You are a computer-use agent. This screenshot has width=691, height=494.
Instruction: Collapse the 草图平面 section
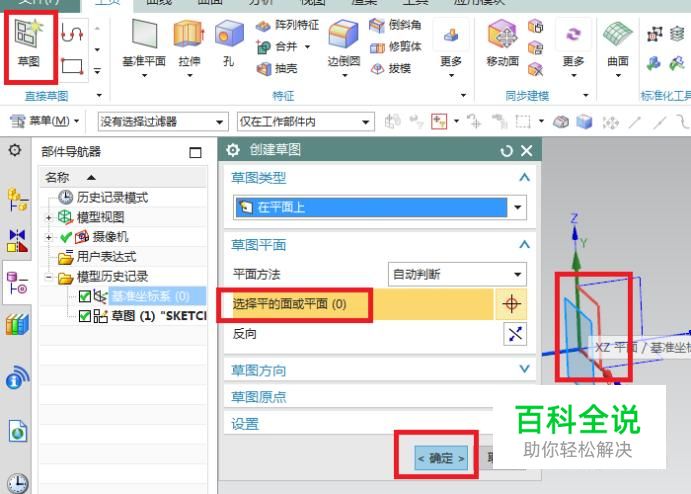524,245
